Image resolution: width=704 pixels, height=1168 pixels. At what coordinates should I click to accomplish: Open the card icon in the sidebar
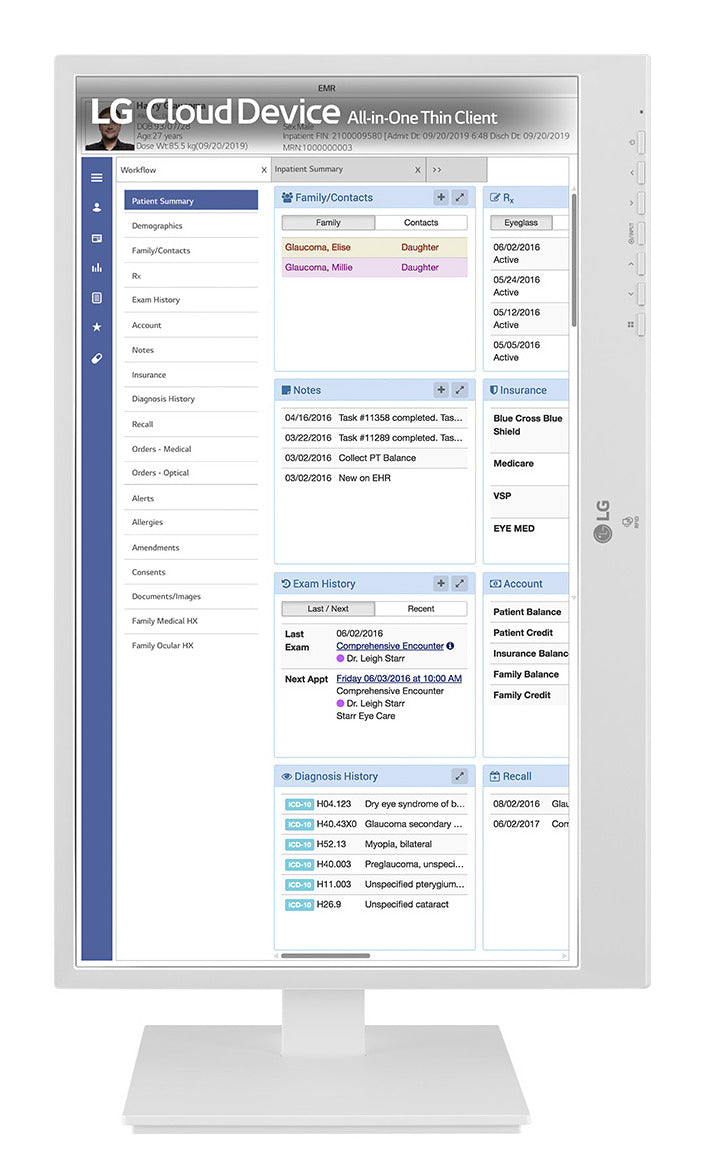click(97, 238)
